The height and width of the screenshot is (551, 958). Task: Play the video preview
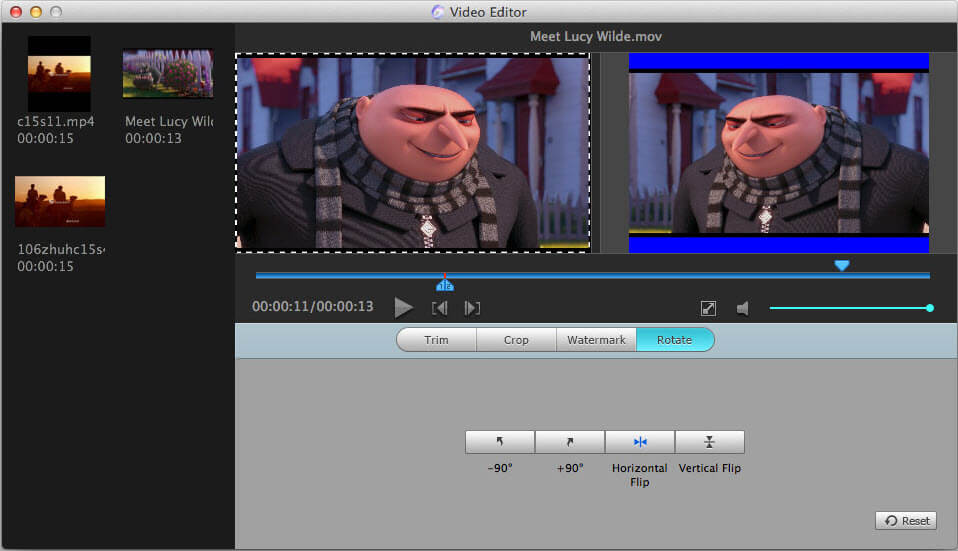403,307
